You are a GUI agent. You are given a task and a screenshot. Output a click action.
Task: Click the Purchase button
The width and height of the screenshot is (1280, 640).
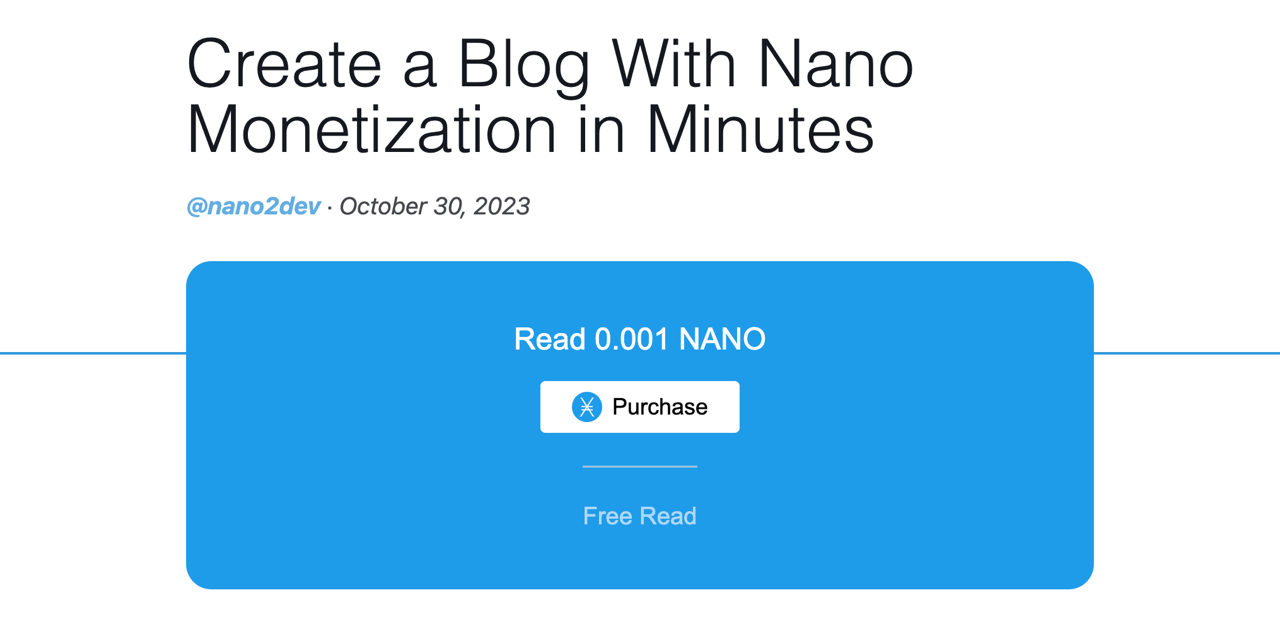640,407
